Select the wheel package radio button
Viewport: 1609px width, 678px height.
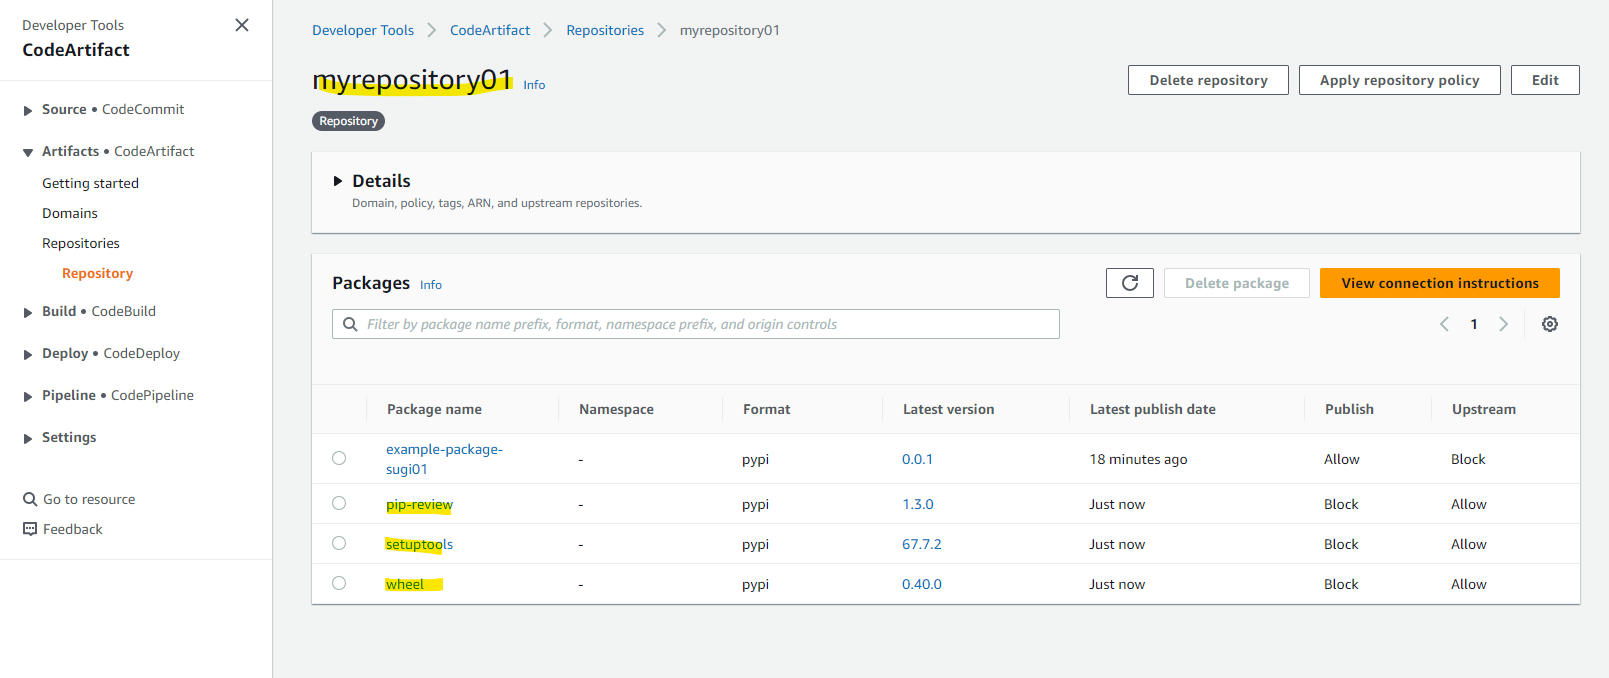click(x=339, y=583)
